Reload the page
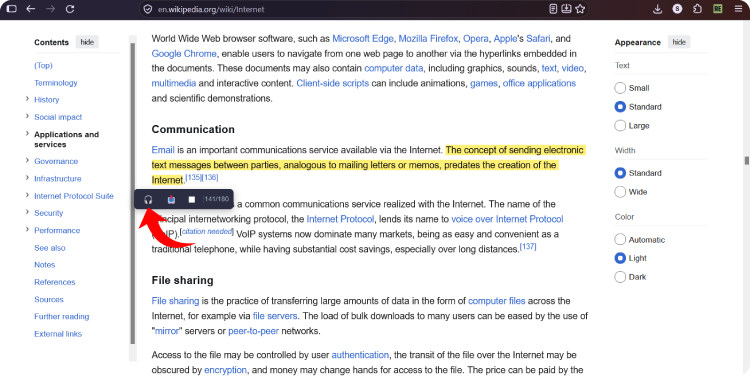The image size is (750, 377). point(70,9)
